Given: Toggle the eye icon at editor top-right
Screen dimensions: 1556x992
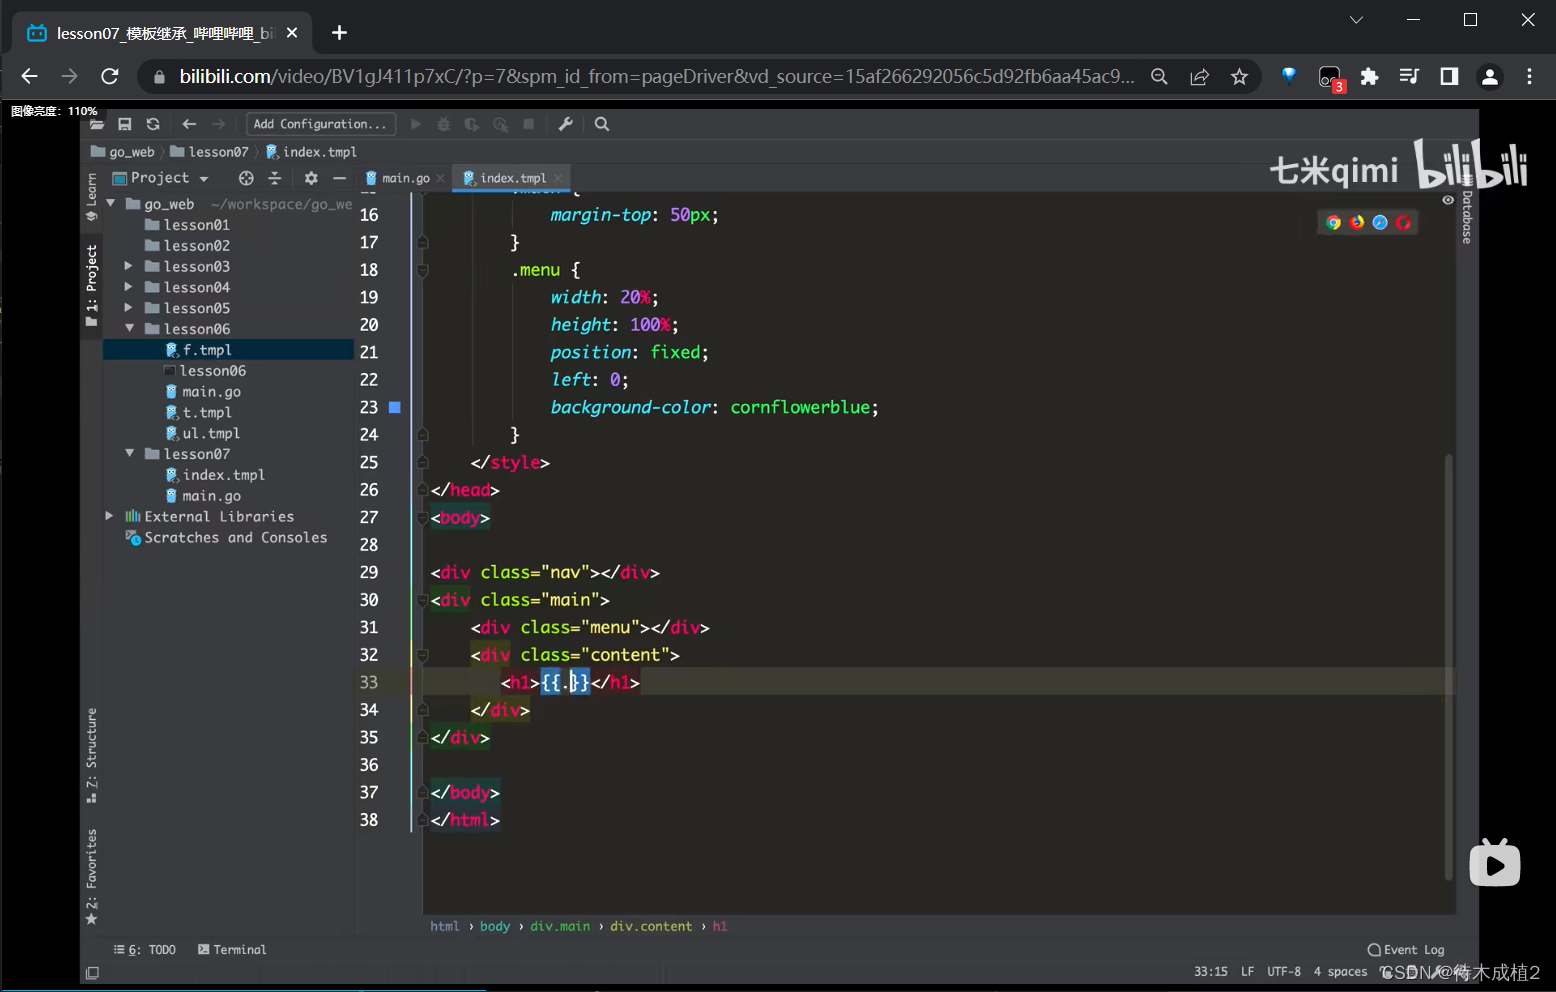Looking at the screenshot, I should [x=1447, y=200].
